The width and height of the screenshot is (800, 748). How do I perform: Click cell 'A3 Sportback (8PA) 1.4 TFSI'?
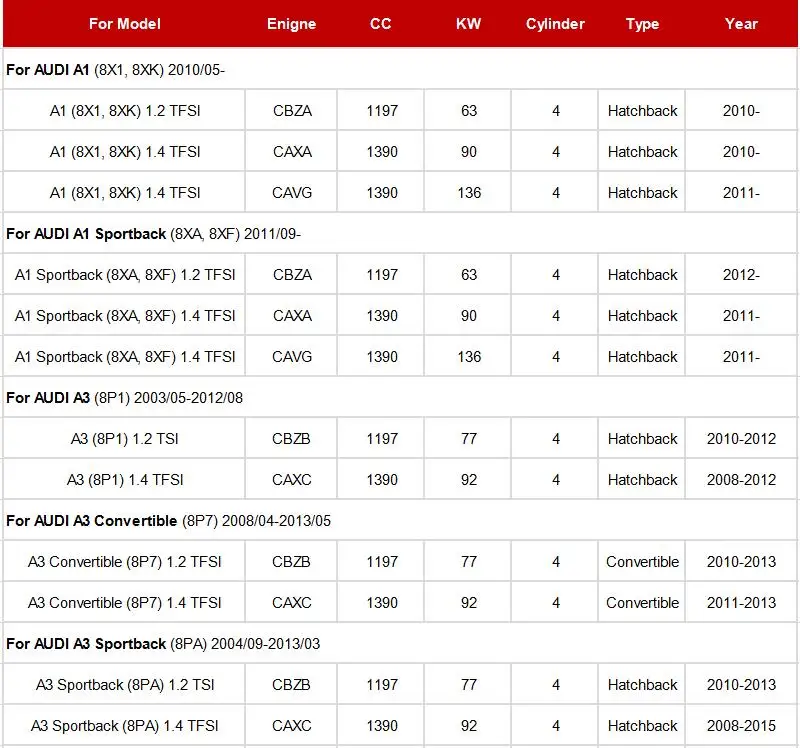(x=124, y=726)
